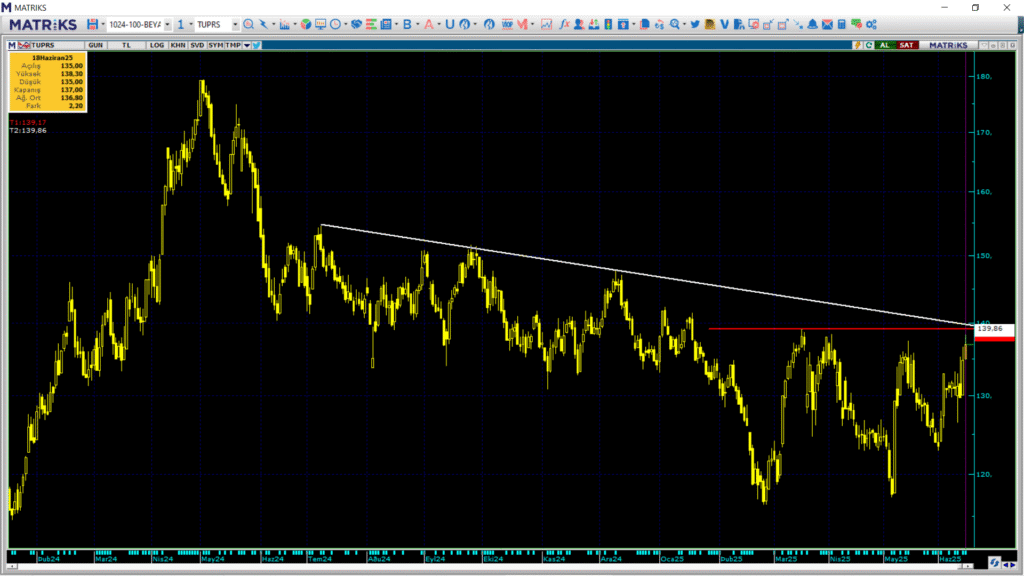Launch the calculator icon

(842, 23)
